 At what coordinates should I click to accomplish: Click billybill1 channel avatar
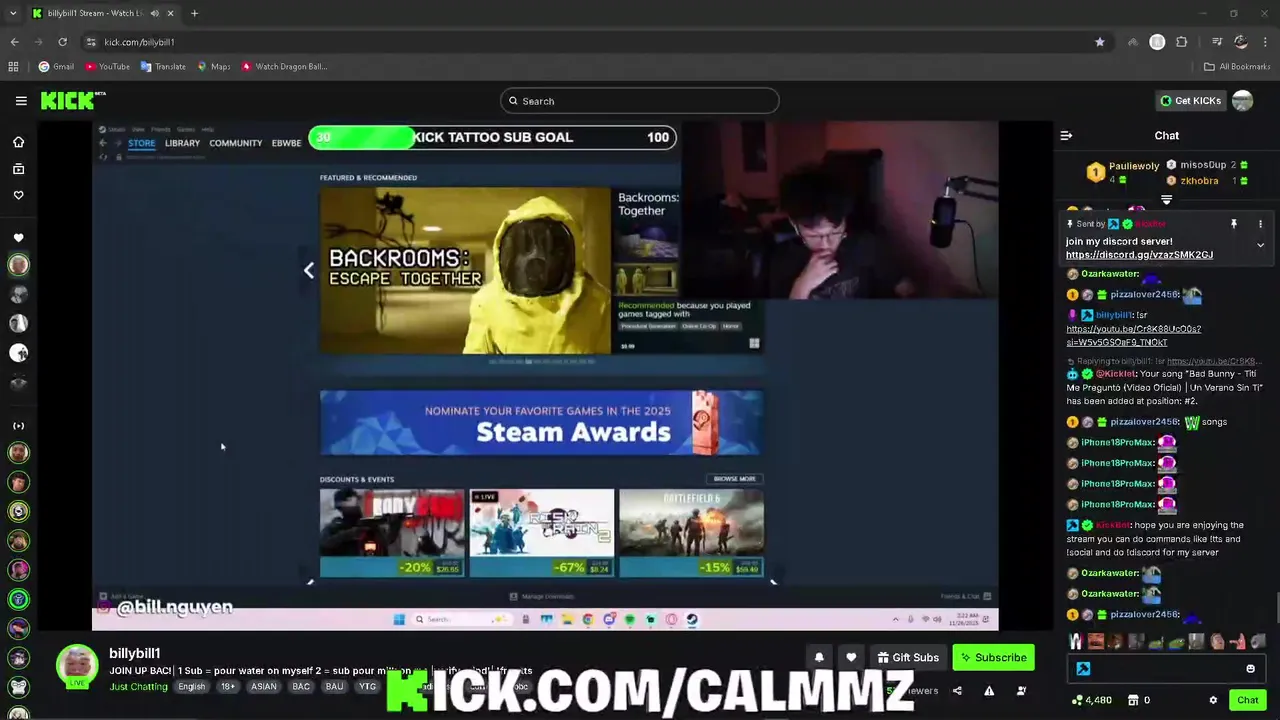click(77, 667)
